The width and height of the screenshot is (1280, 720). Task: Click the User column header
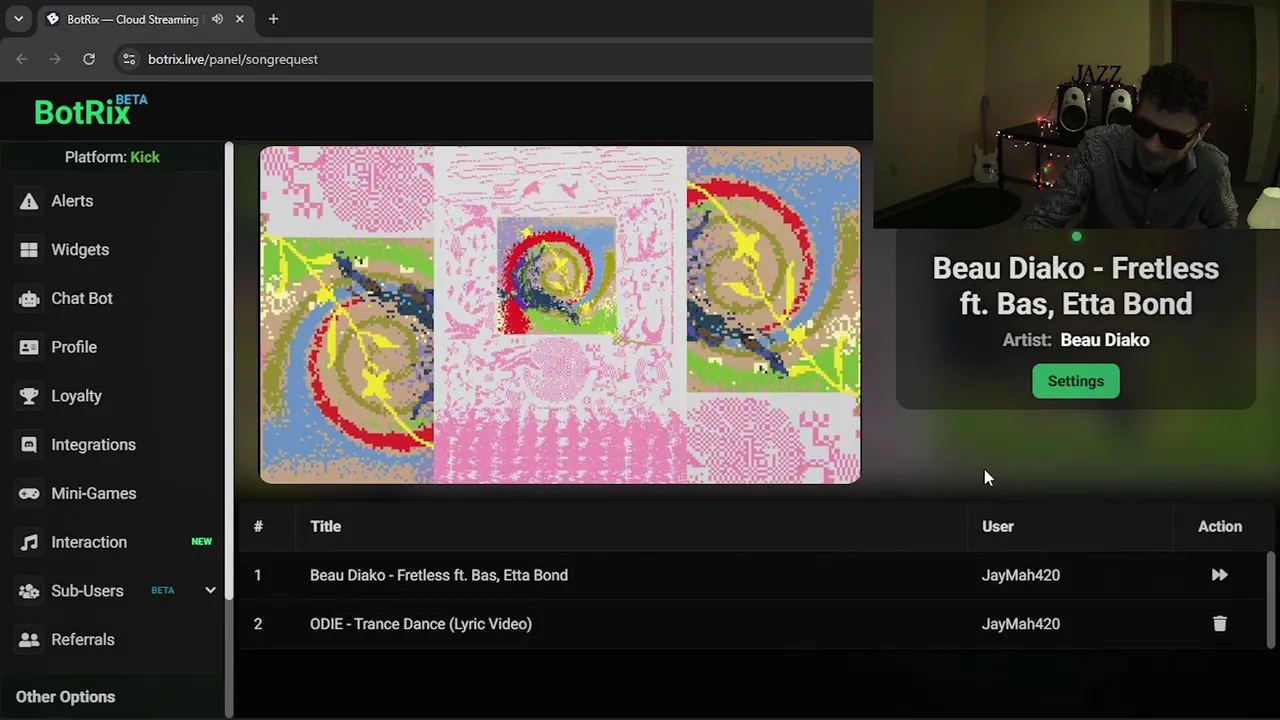pyautogui.click(x=998, y=527)
